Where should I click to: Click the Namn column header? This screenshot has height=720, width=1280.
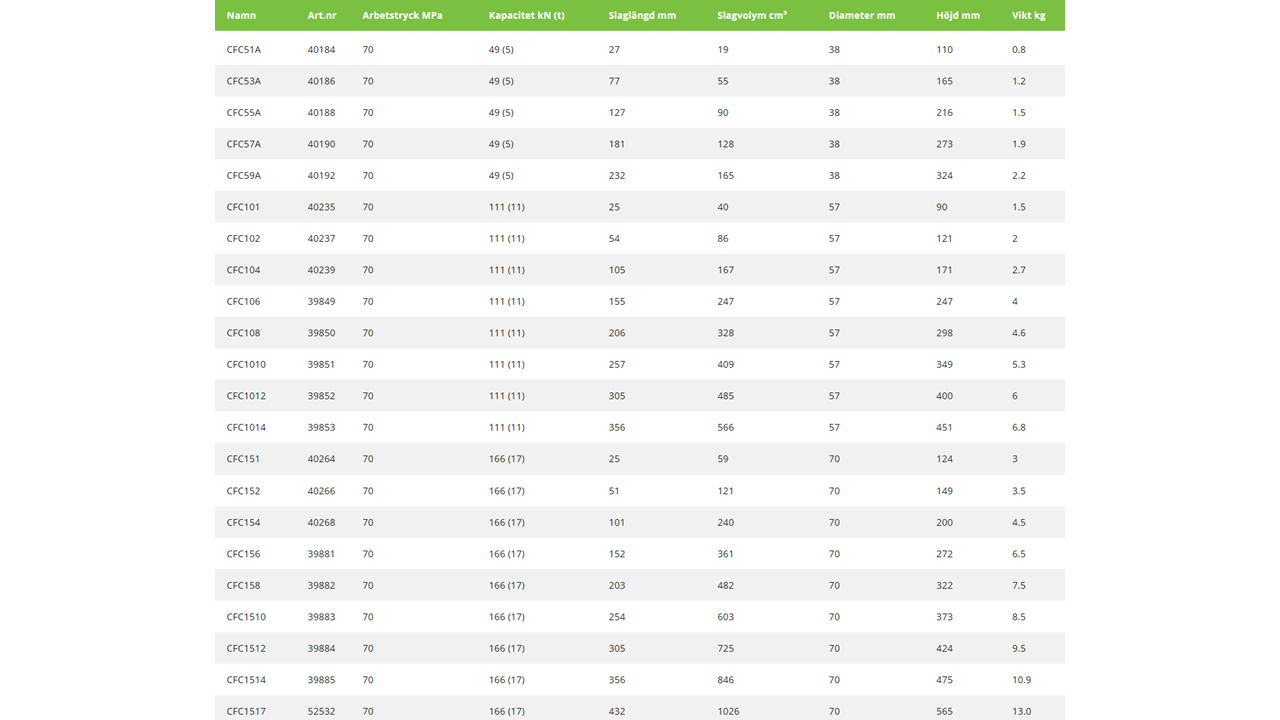click(241, 16)
